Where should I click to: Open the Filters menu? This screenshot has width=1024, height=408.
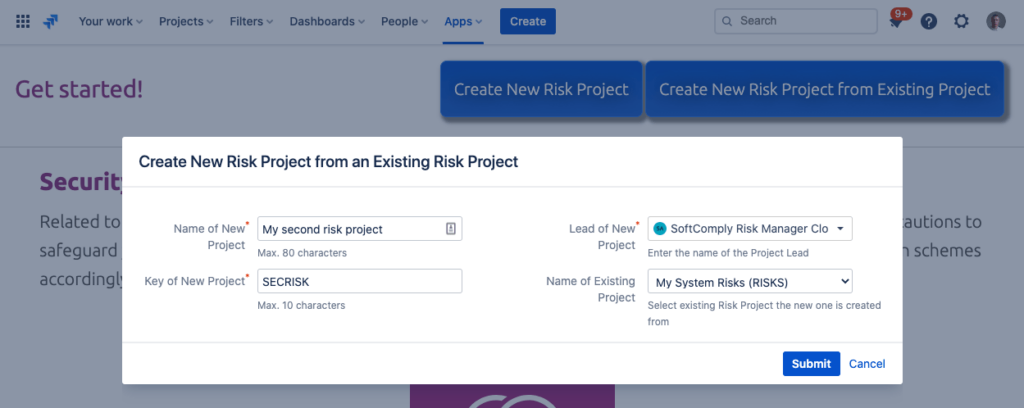pyautogui.click(x=251, y=22)
